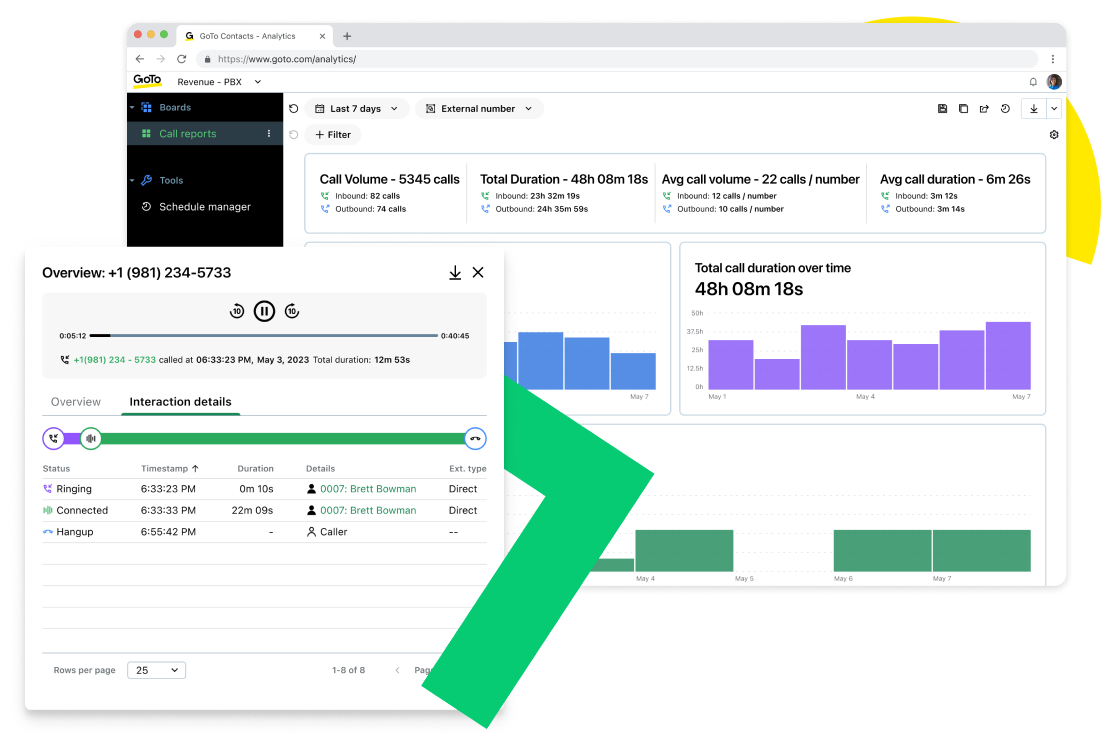The image size is (1110, 740).
Task: Click the + Filter button
Action: pos(333,134)
